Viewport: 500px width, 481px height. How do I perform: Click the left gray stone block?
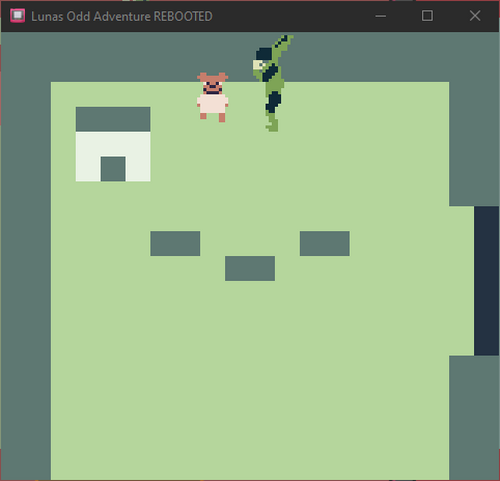[x=175, y=244]
